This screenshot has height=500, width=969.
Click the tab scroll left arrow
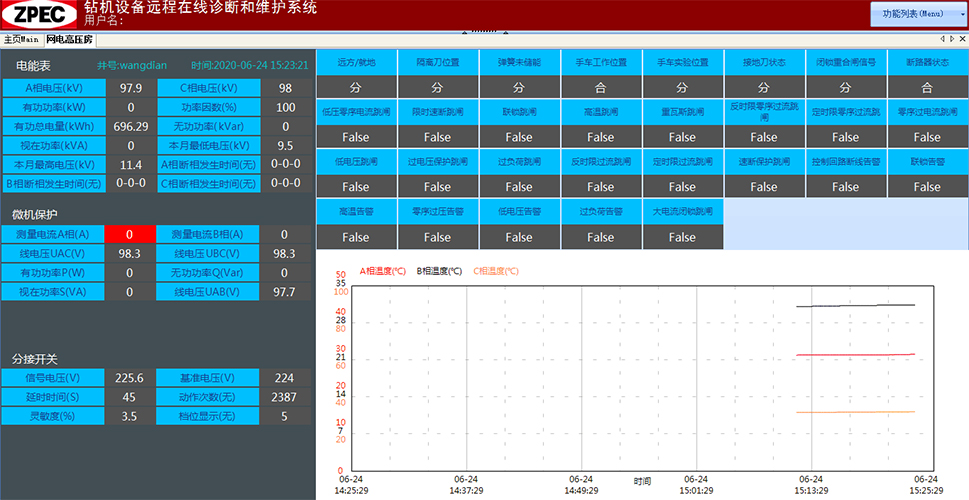coord(941,40)
